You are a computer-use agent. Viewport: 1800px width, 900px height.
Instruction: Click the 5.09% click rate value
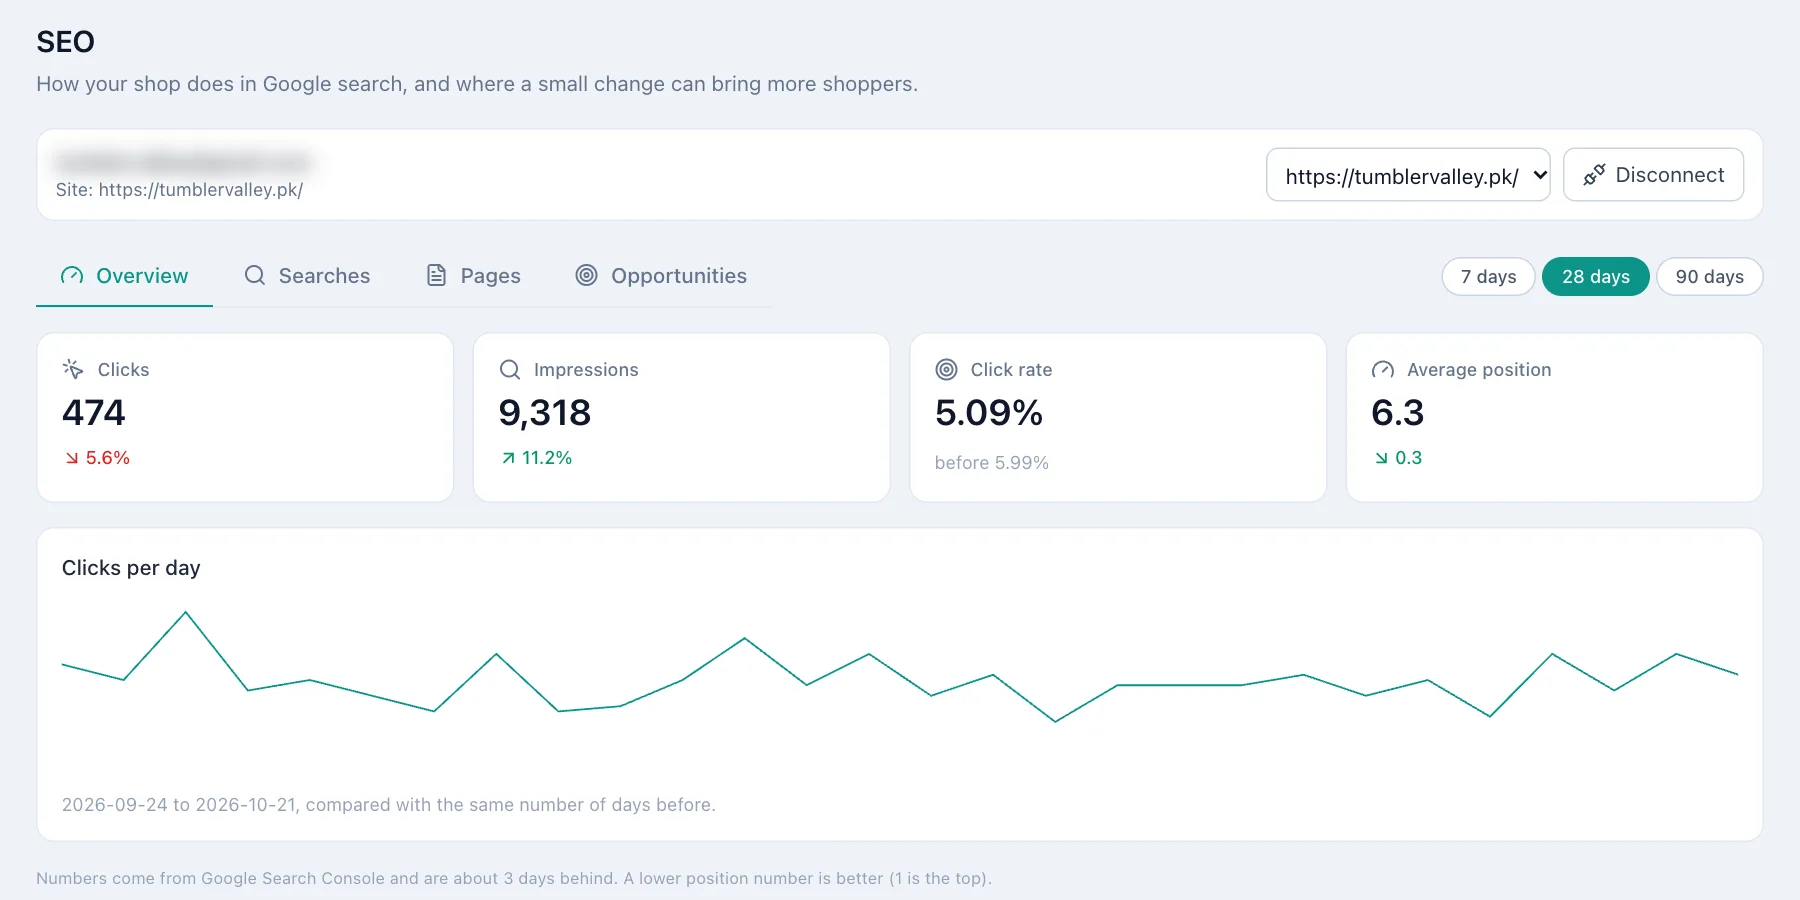click(989, 413)
